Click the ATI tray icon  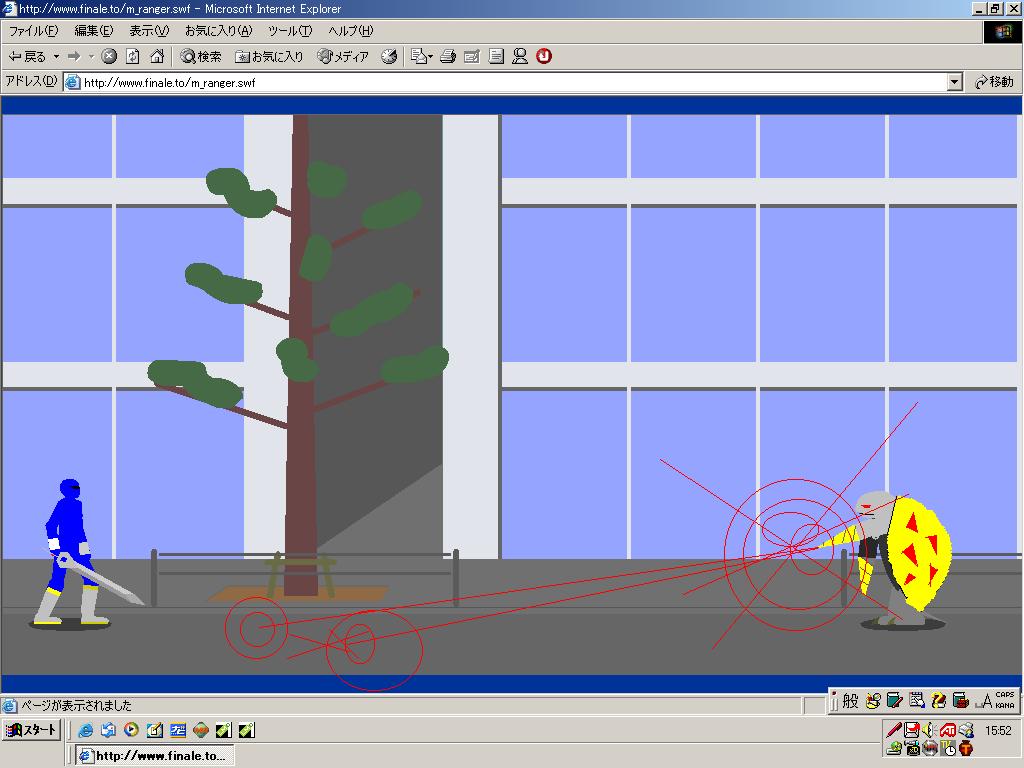coord(948,729)
